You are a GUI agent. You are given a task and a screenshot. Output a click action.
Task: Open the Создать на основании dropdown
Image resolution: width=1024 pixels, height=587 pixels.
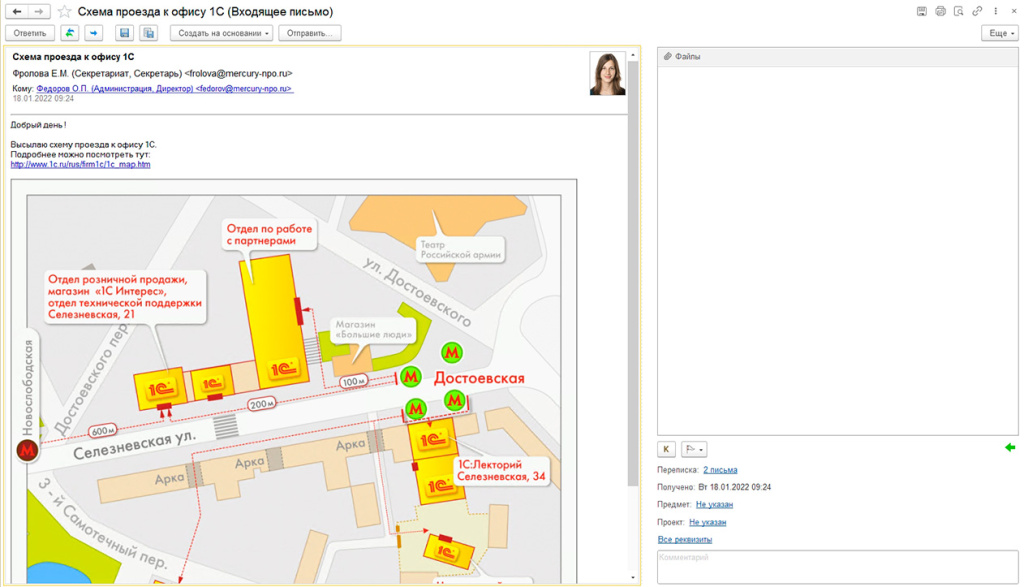[x=221, y=33]
